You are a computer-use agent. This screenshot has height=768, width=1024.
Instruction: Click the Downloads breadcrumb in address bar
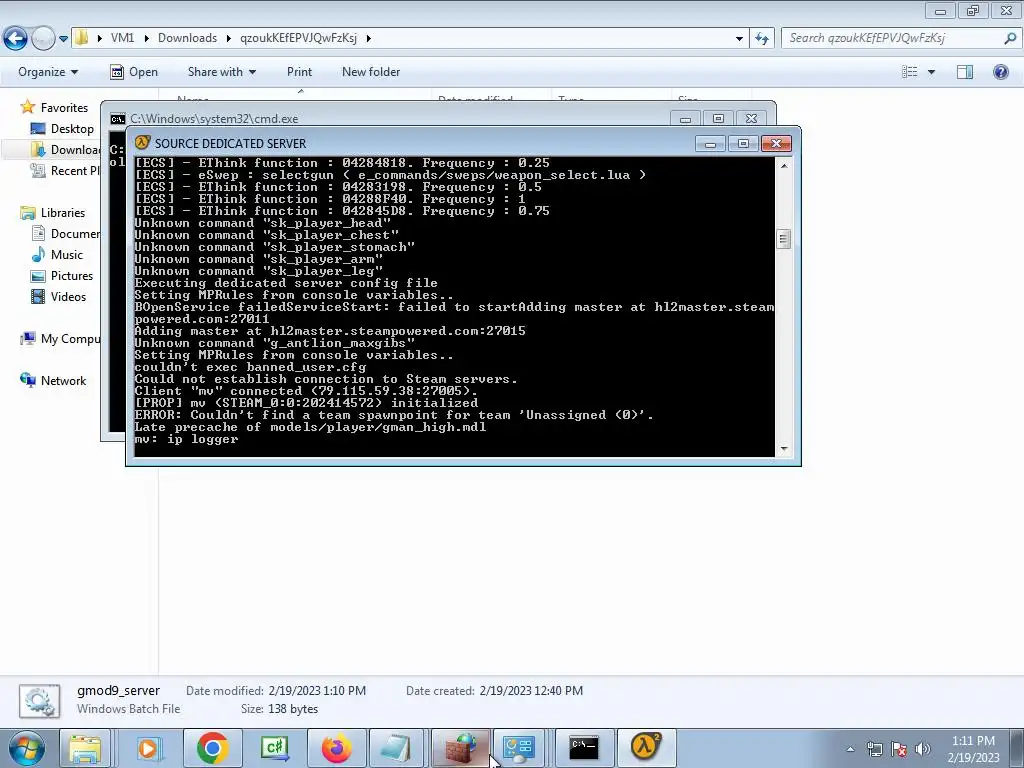click(x=187, y=38)
